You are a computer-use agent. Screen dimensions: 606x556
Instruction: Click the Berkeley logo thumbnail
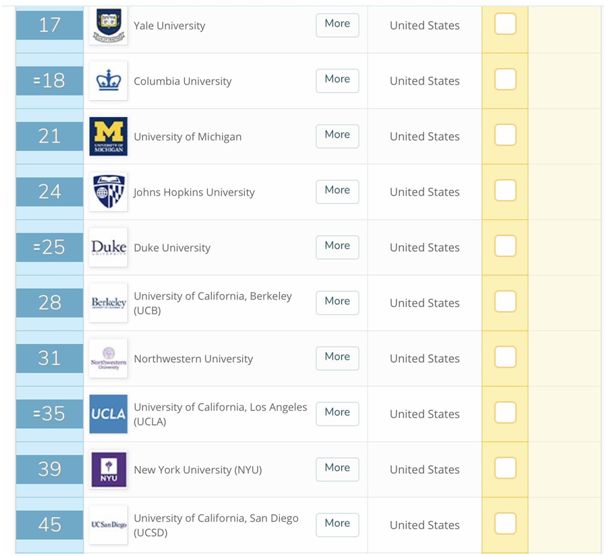(x=109, y=303)
